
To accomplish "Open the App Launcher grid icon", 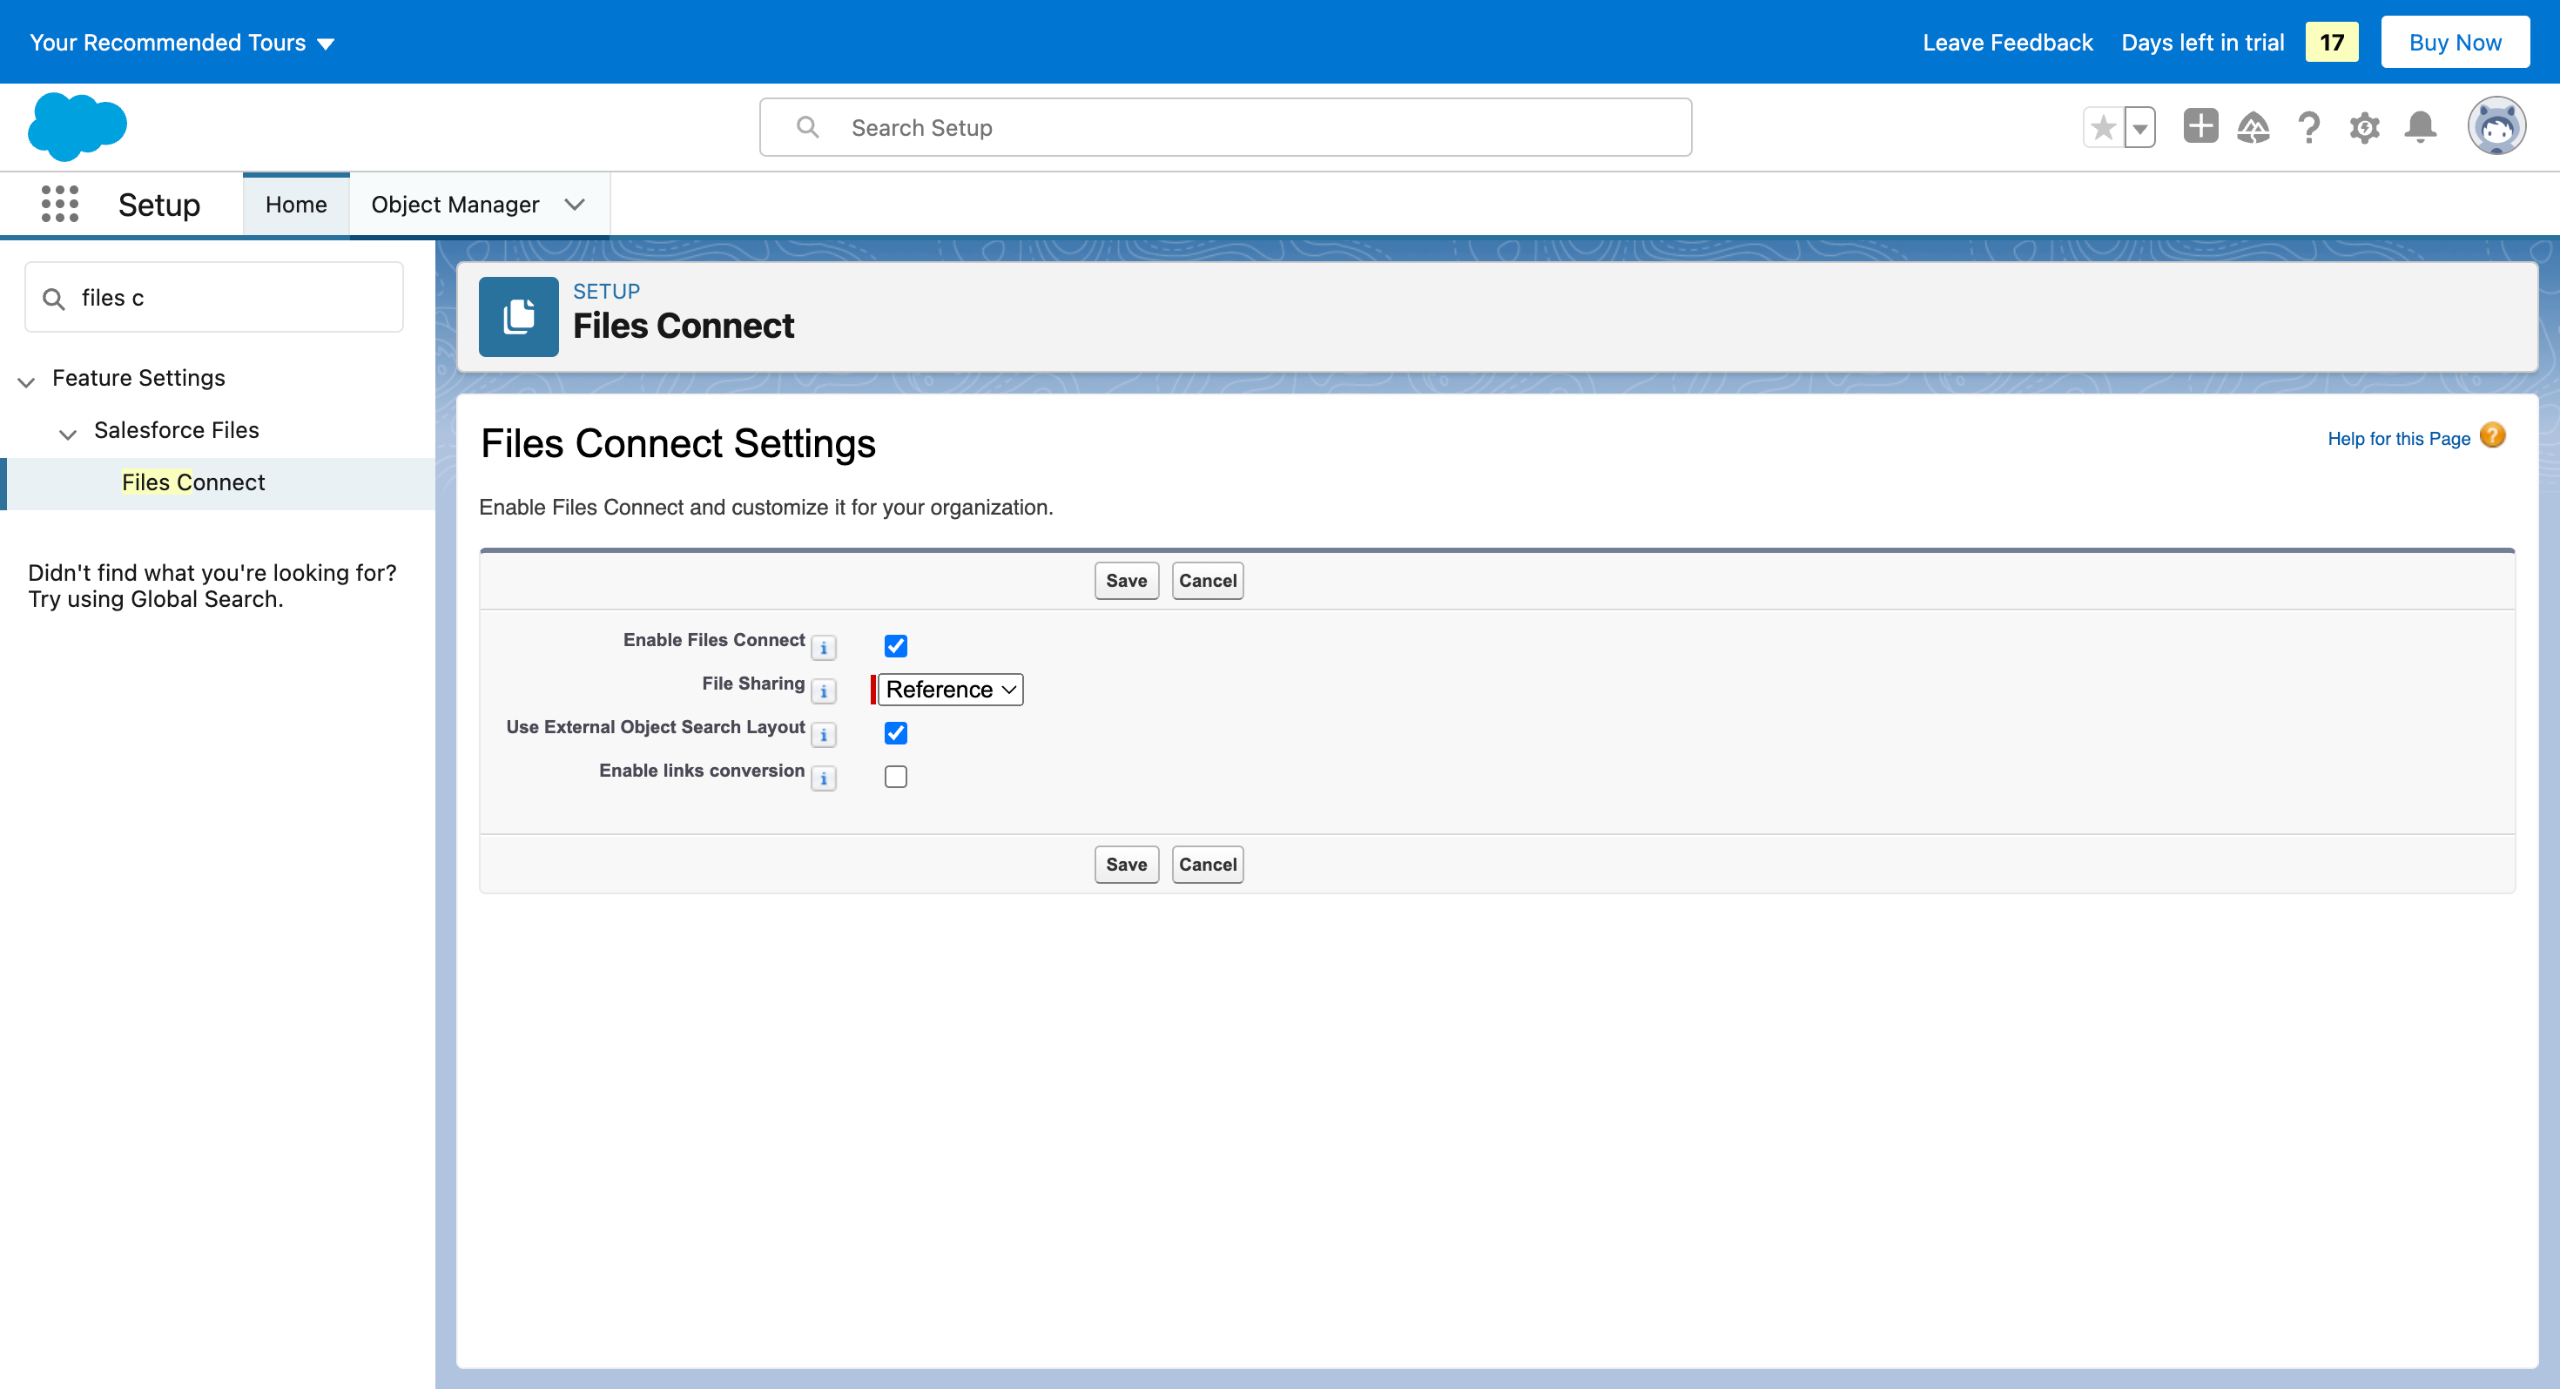I will click(60, 204).
